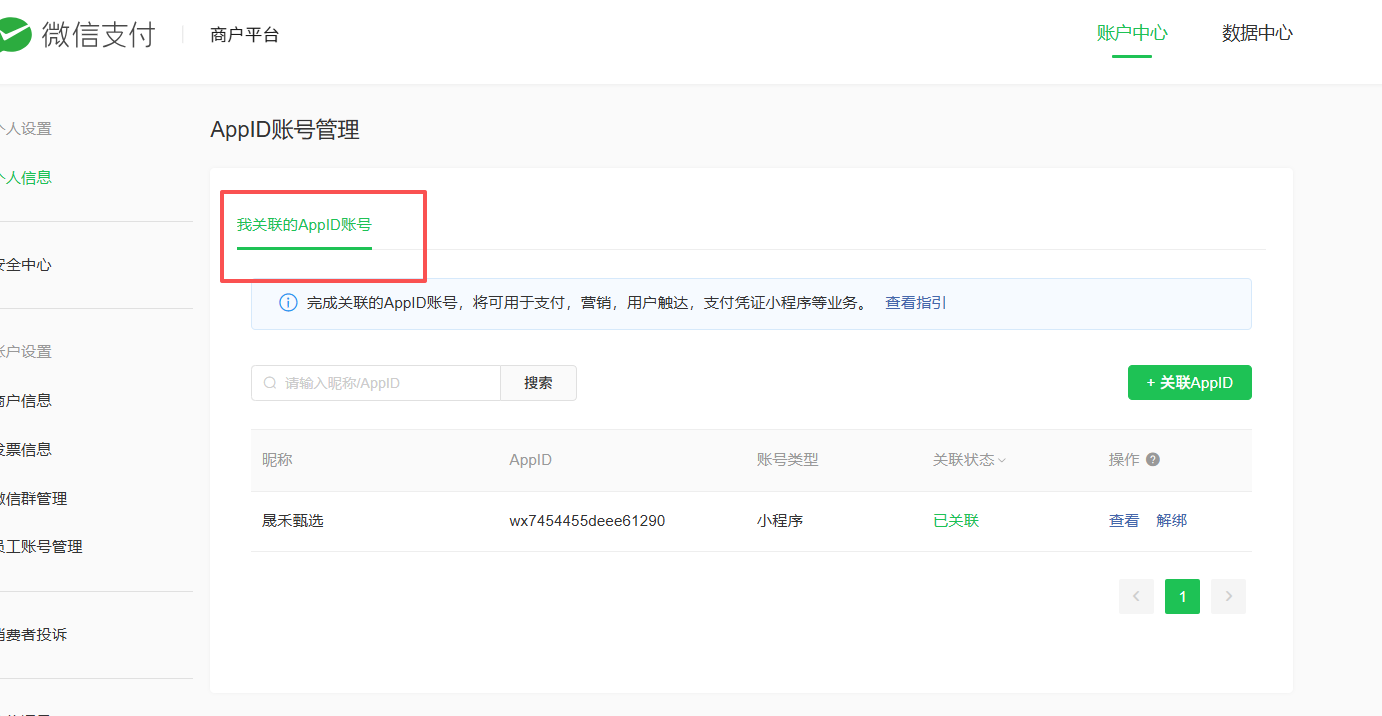The height and width of the screenshot is (716, 1382).
Task: Open 员工账号管理 in the sidebar
Action: (x=41, y=547)
